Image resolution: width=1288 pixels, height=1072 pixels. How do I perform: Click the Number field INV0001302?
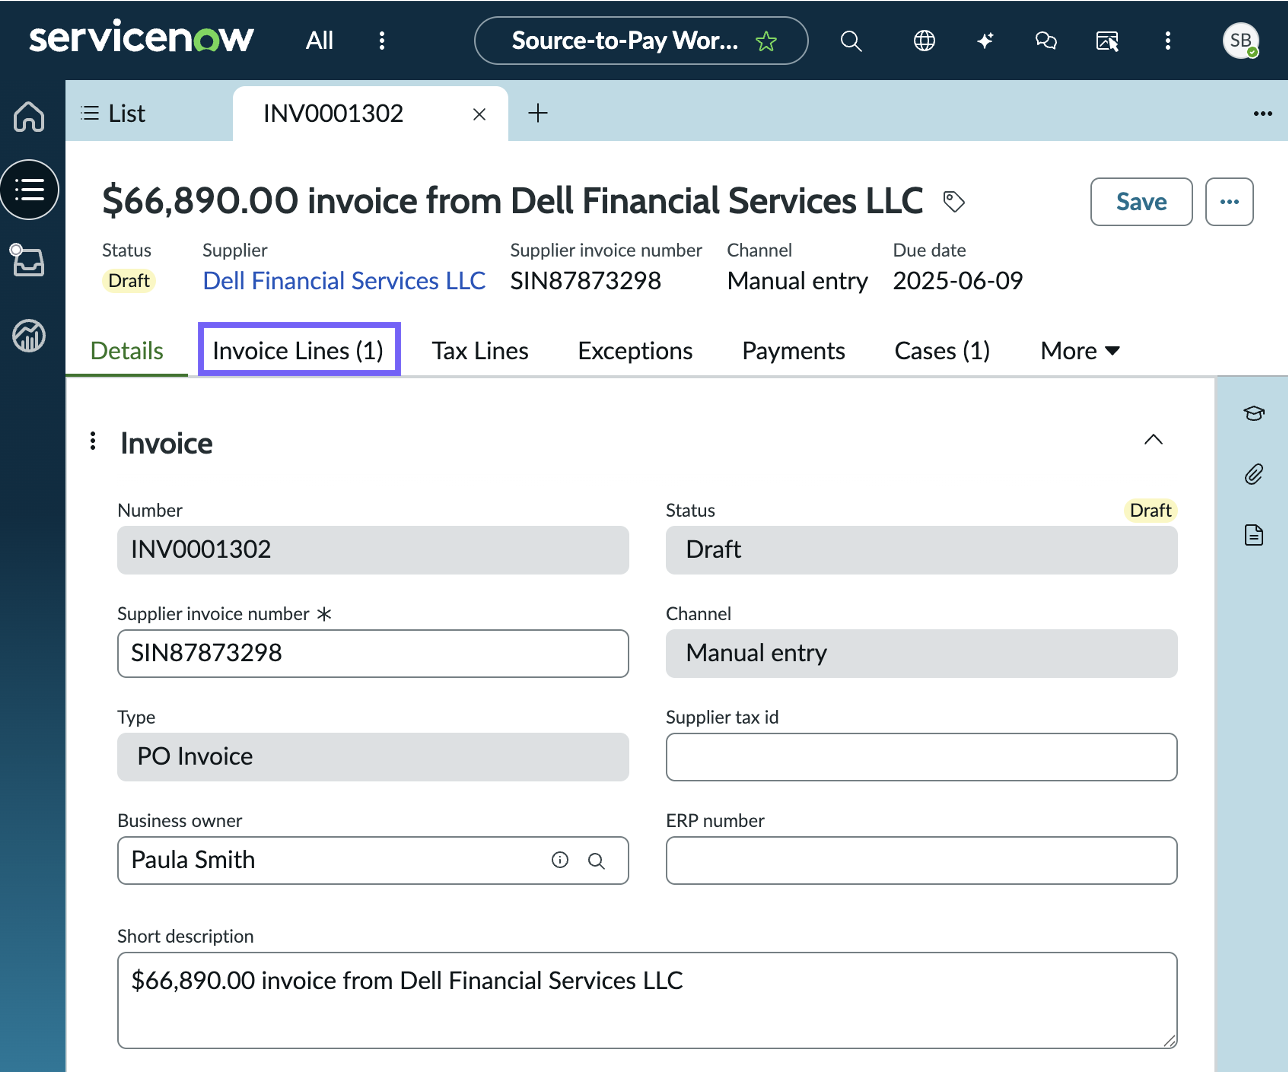coord(373,550)
